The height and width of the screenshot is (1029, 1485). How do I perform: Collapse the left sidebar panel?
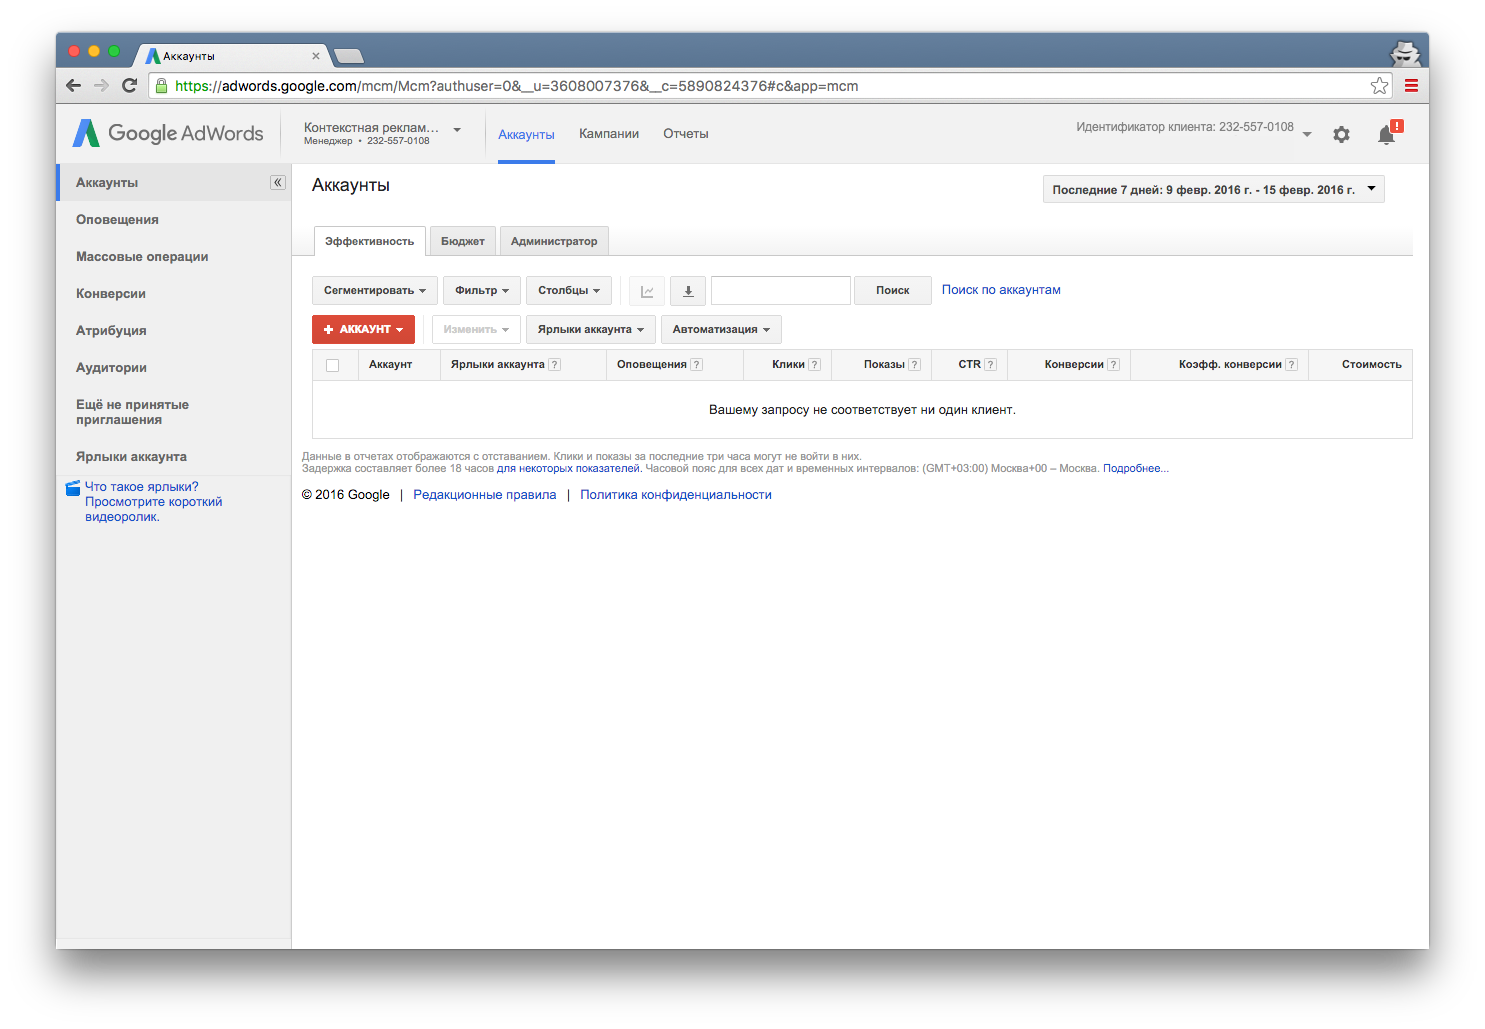pos(278,183)
